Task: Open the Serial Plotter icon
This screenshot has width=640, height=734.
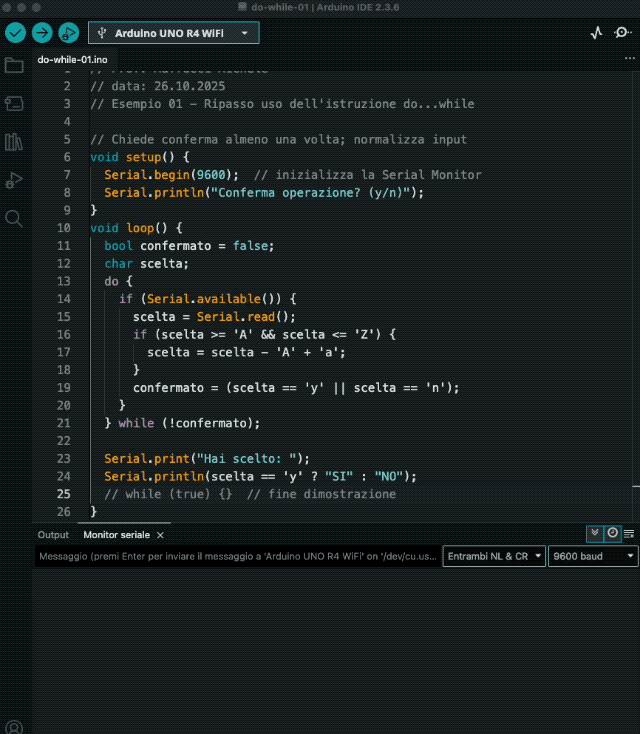Action: click(x=597, y=33)
